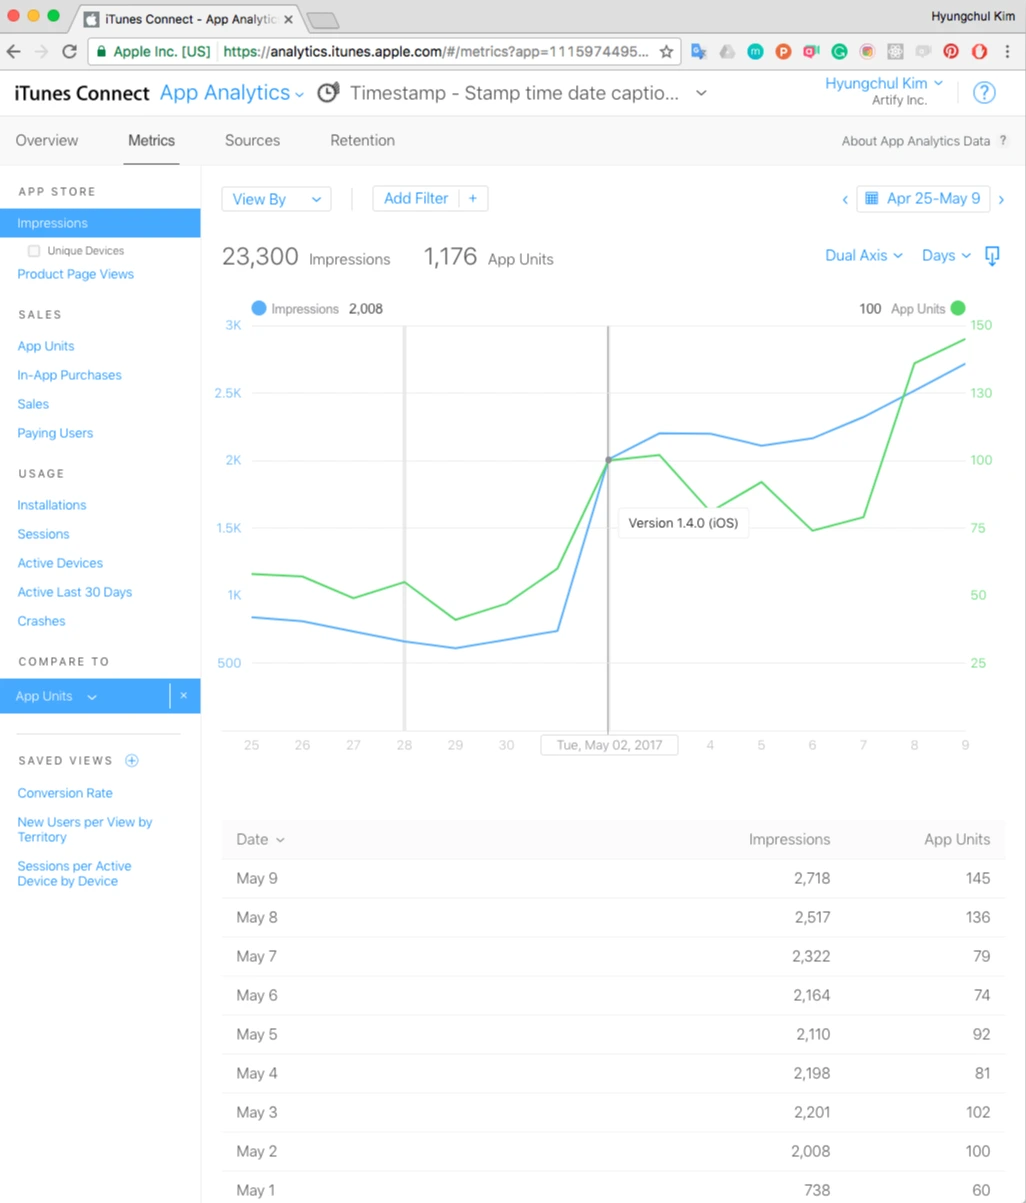Remove the App Units comparison with X
This screenshot has width=1026, height=1203.
[184, 696]
